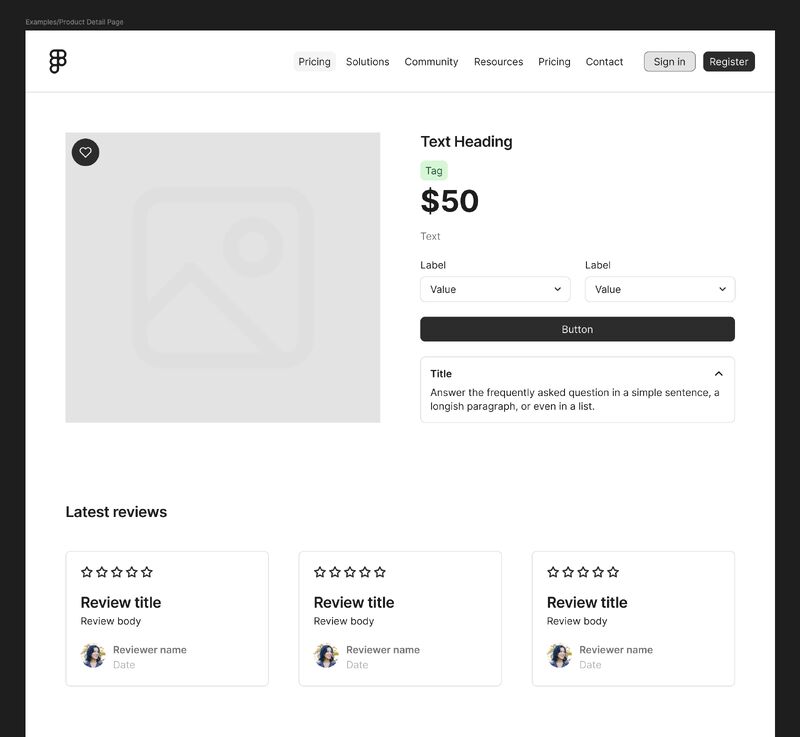Click the Sign in button
The image size is (800, 737).
(669, 62)
